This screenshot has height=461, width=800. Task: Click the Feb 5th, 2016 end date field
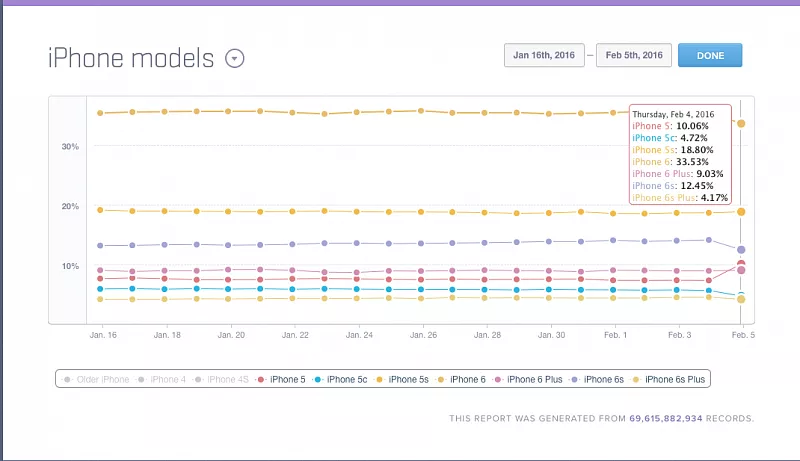click(633, 55)
